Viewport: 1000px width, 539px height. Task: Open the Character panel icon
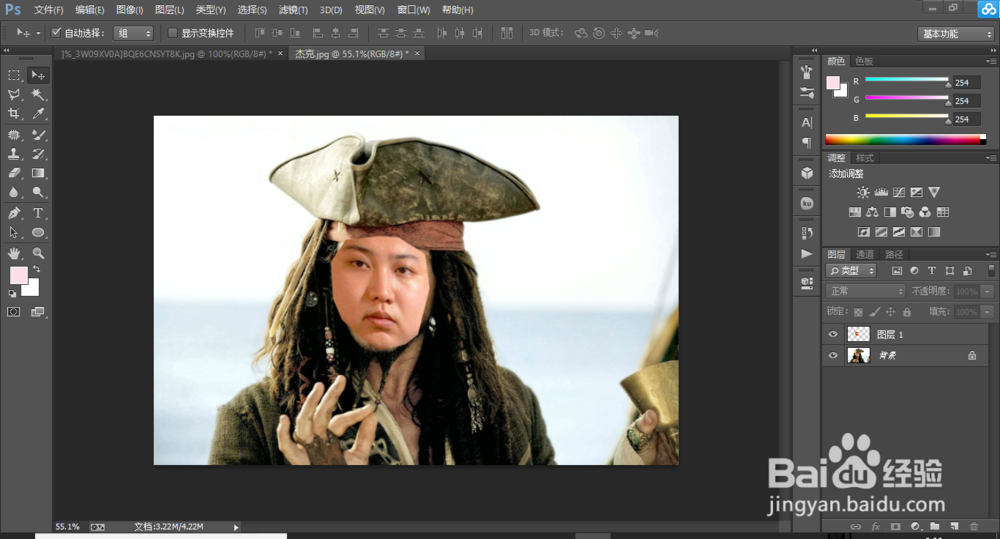coord(807,122)
